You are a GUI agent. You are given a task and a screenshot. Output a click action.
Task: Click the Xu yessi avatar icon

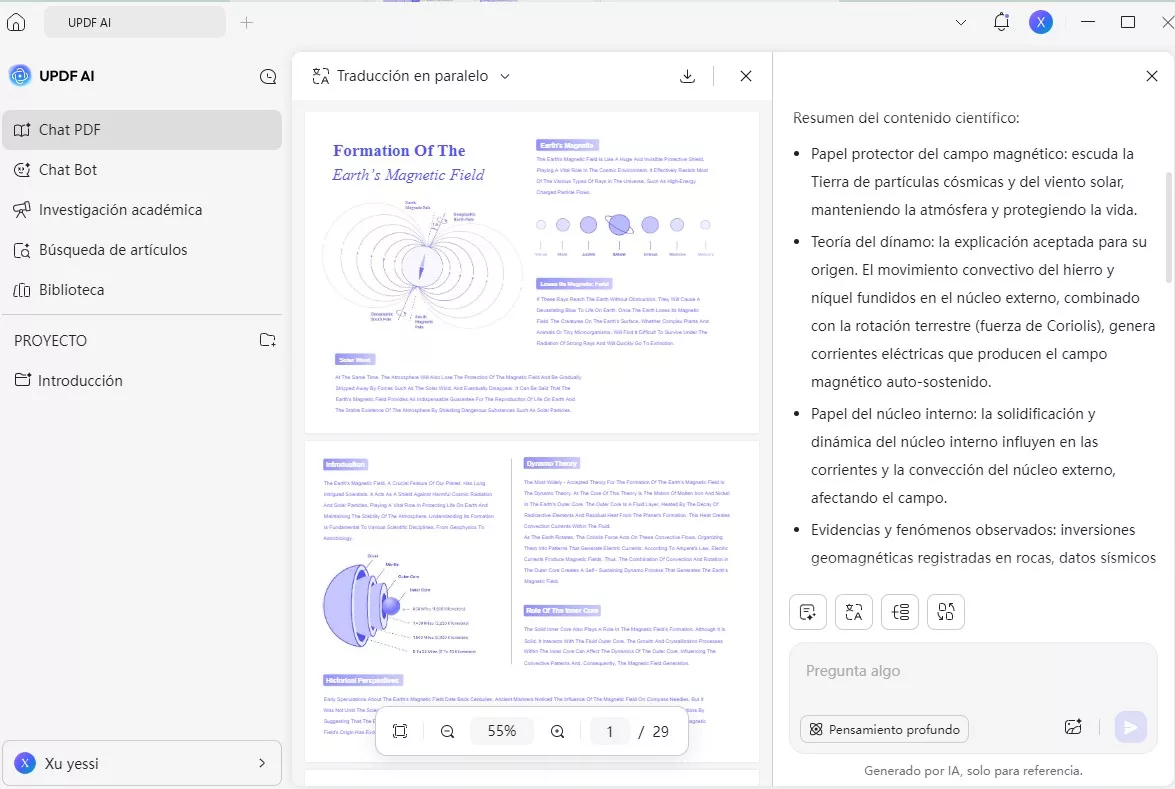click(25, 763)
